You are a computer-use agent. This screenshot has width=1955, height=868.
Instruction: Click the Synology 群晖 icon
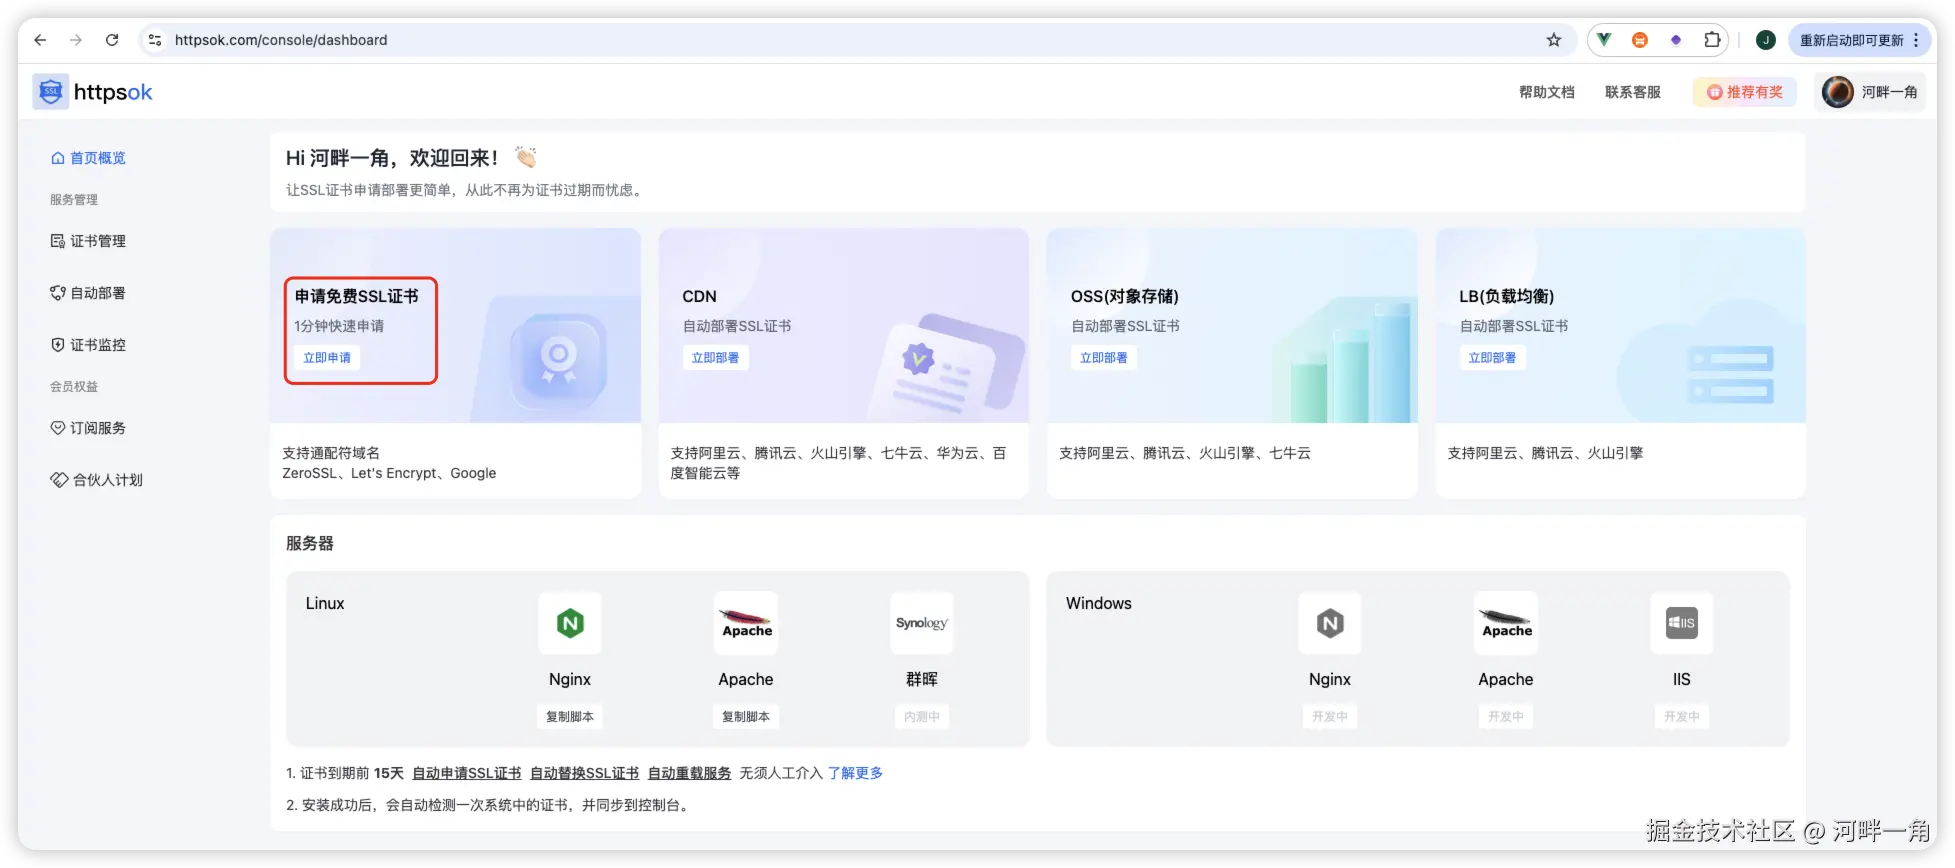point(922,623)
